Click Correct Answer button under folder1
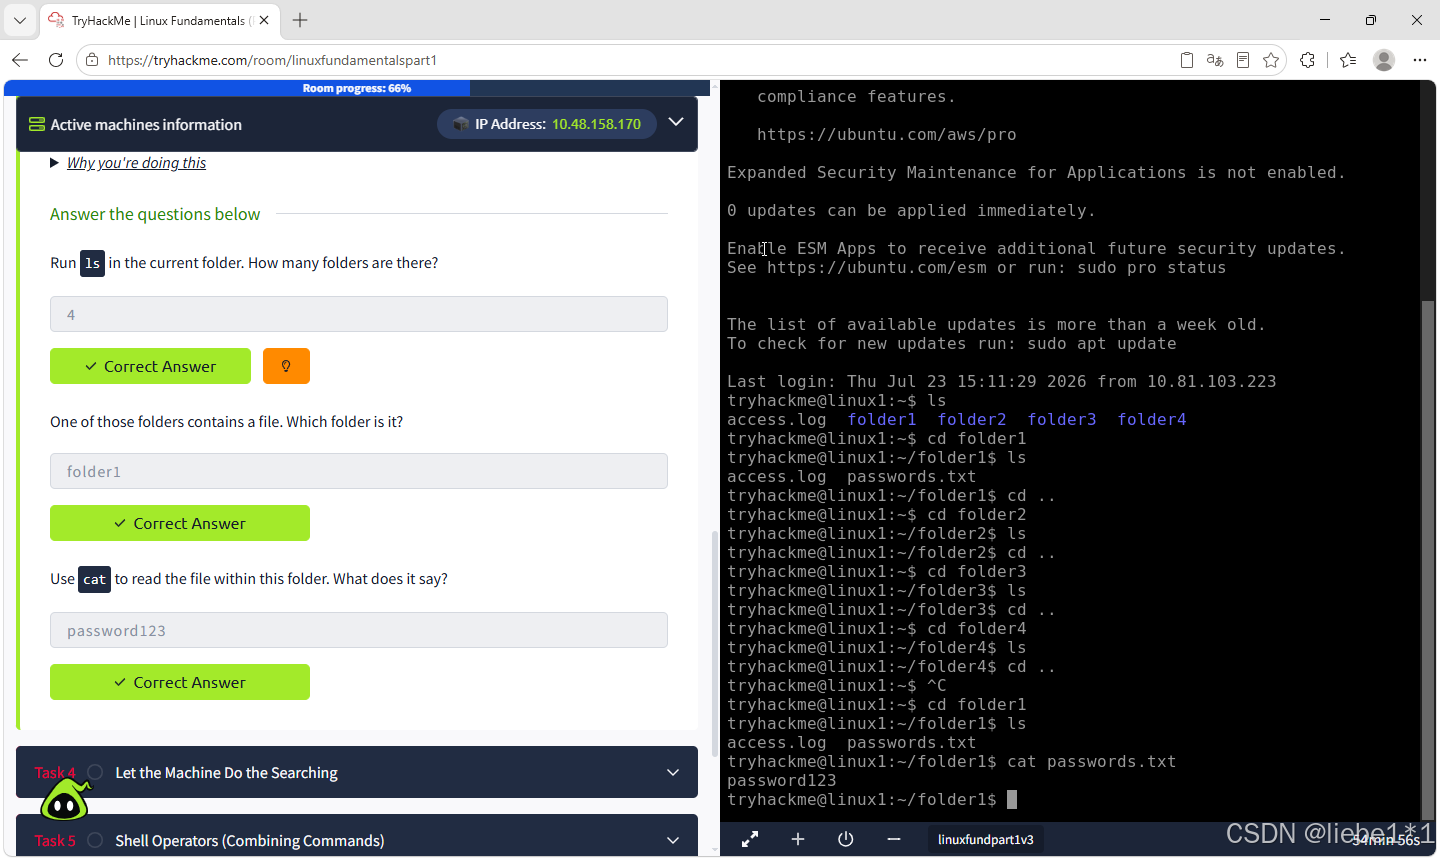Viewport: 1440px width, 860px height. [x=180, y=523]
